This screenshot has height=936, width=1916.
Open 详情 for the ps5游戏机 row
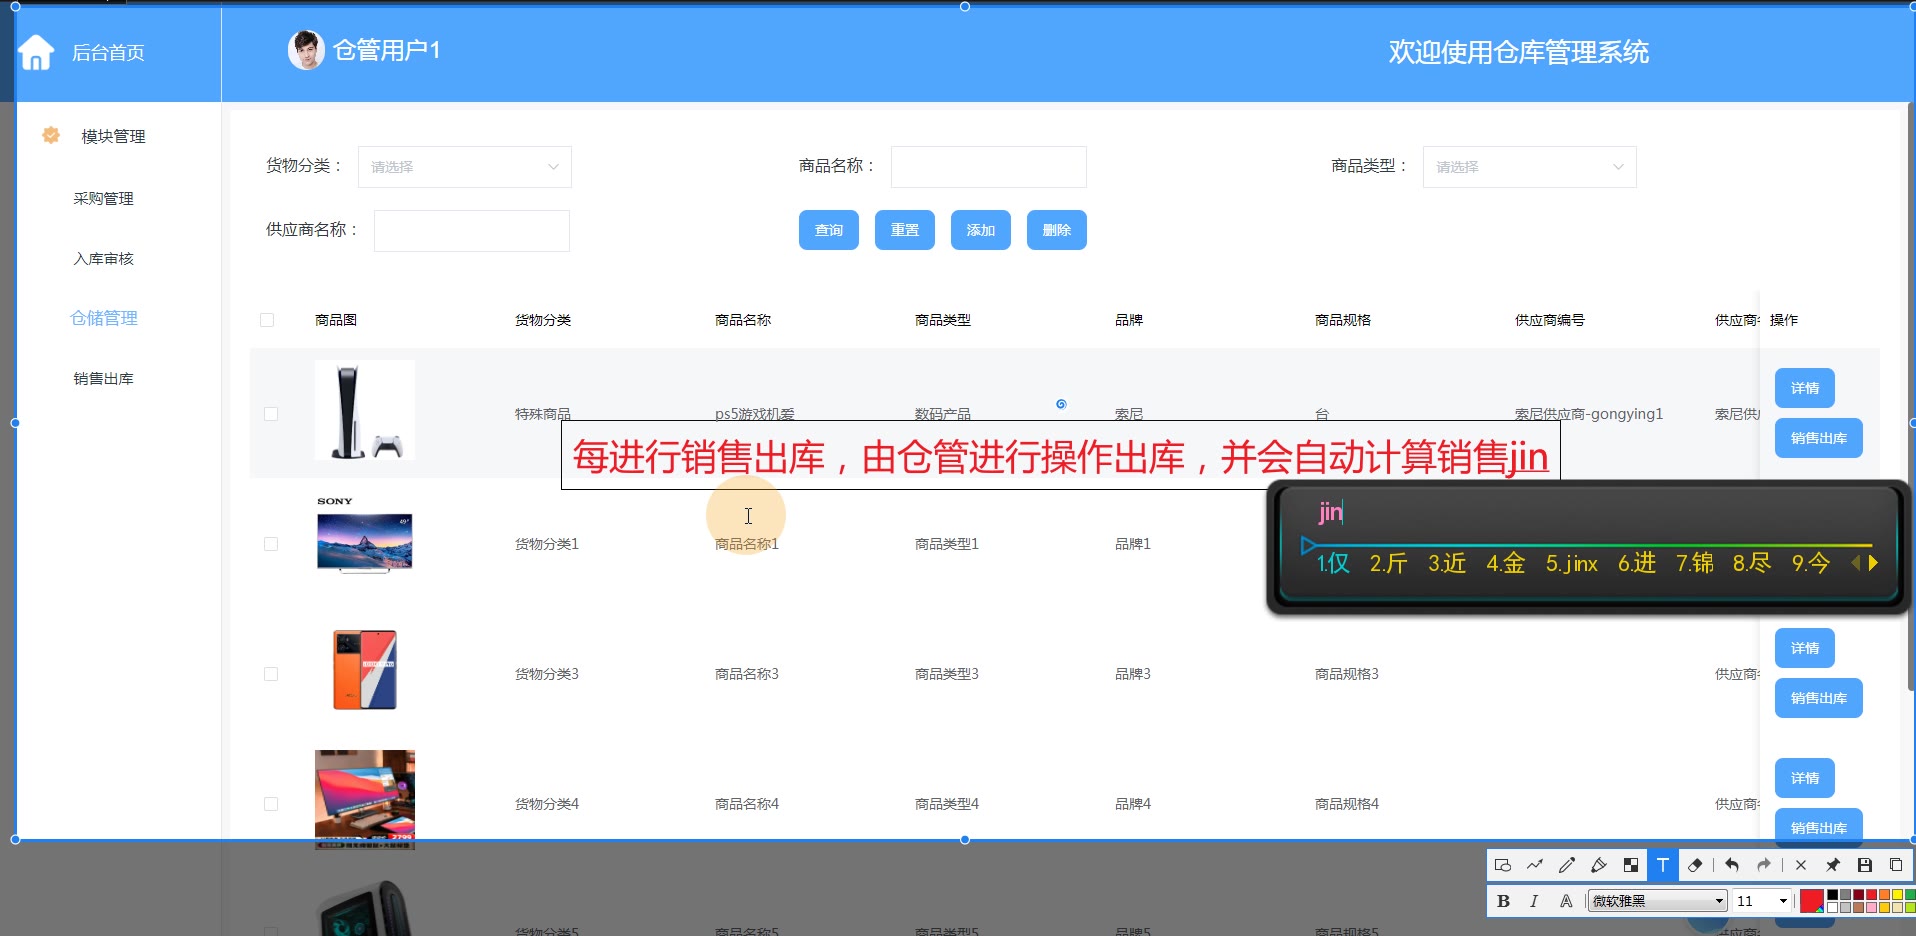pyautogui.click(x=1805, y=388)
